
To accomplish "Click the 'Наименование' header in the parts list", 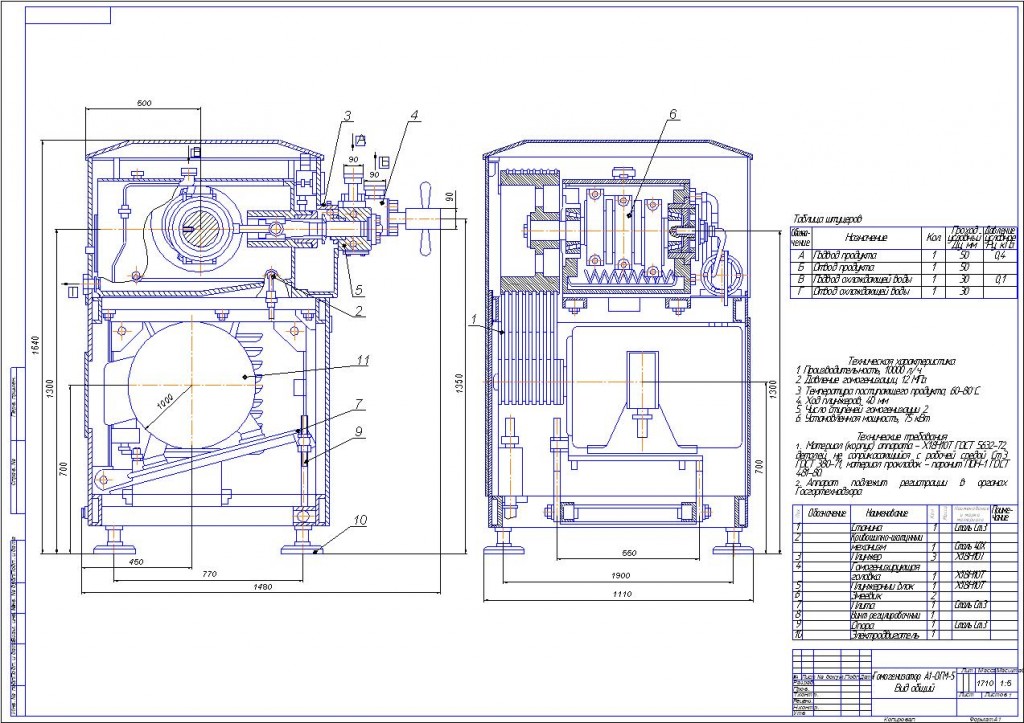I will [x=887, y=513].
